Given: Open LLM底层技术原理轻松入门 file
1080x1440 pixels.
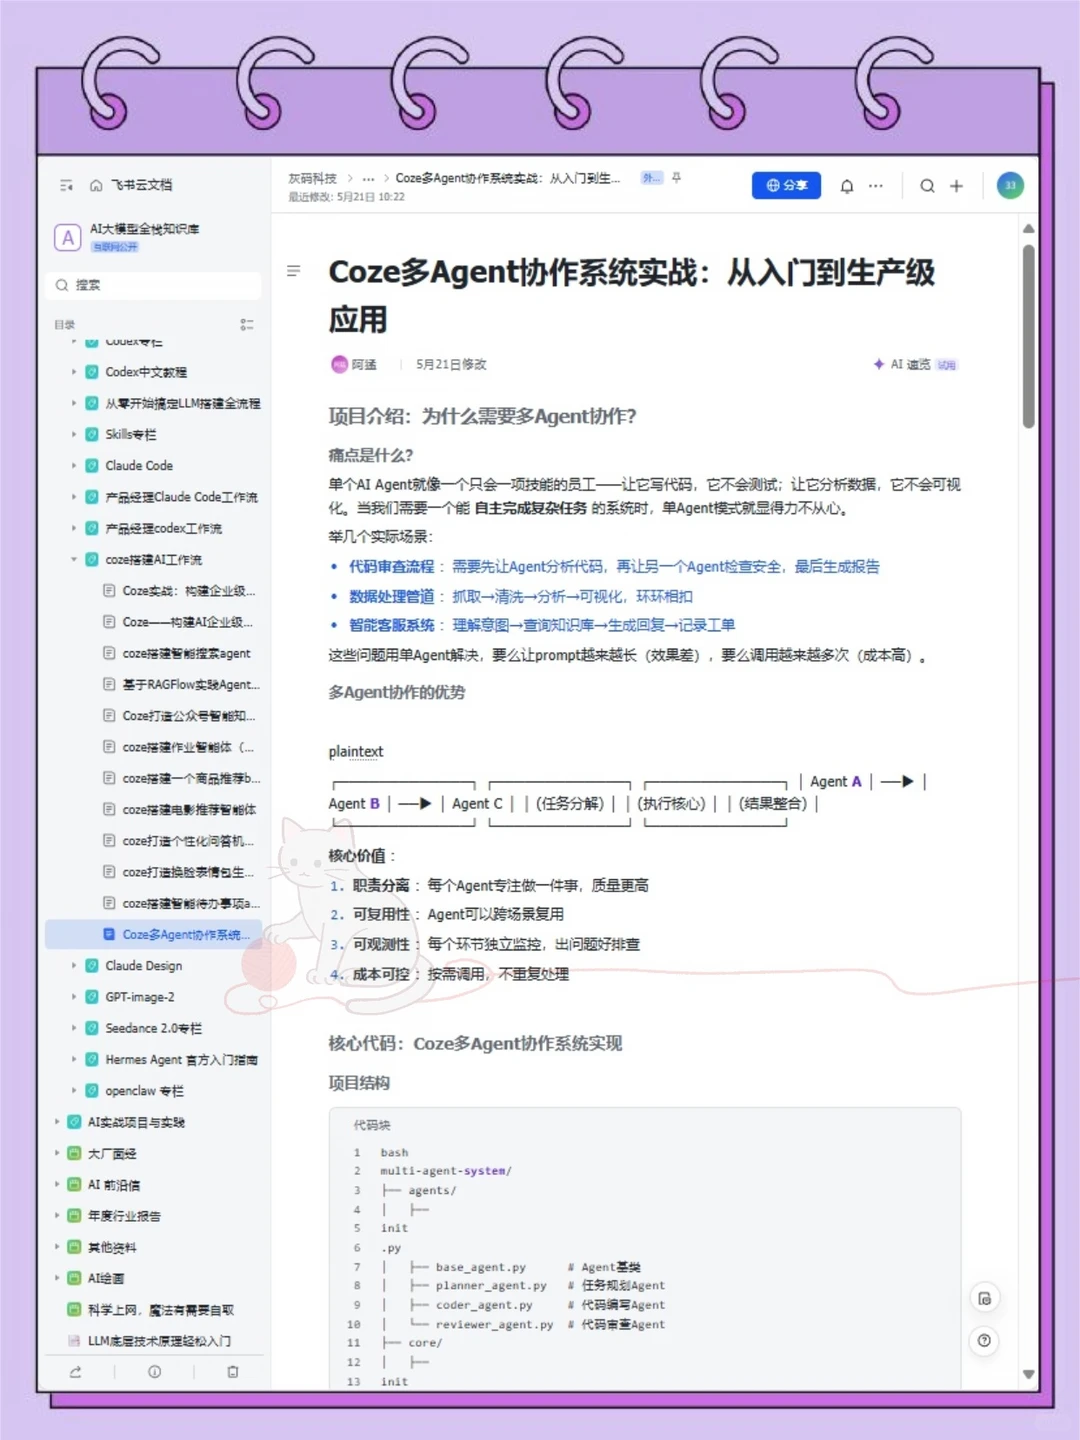Looking at the screenshot, I should click(x=159, y=1341).
